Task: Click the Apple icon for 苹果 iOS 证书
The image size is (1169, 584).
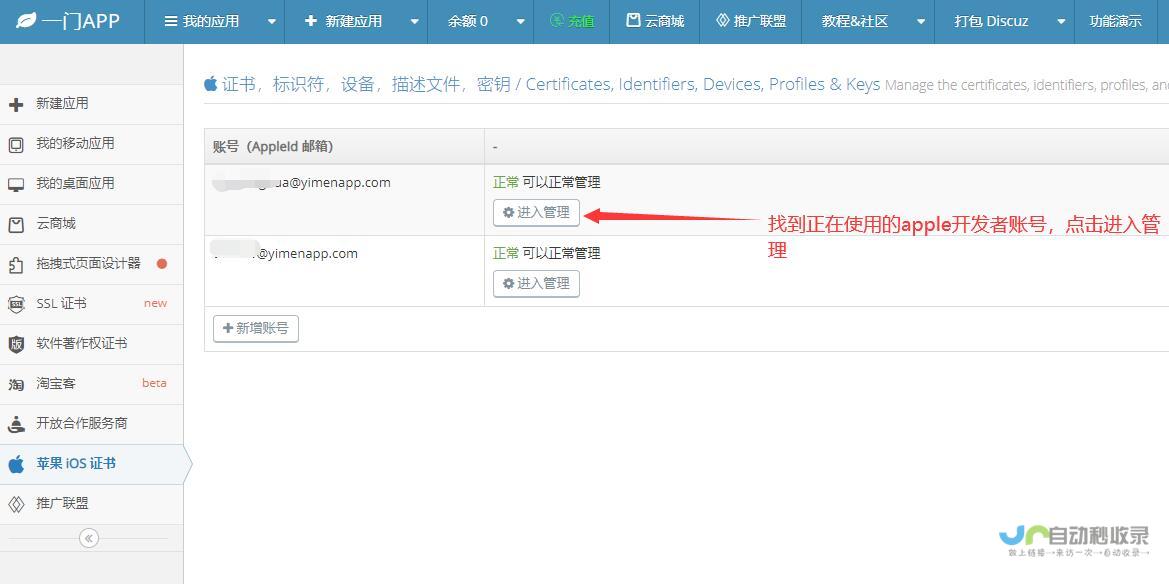Action: 16,465
